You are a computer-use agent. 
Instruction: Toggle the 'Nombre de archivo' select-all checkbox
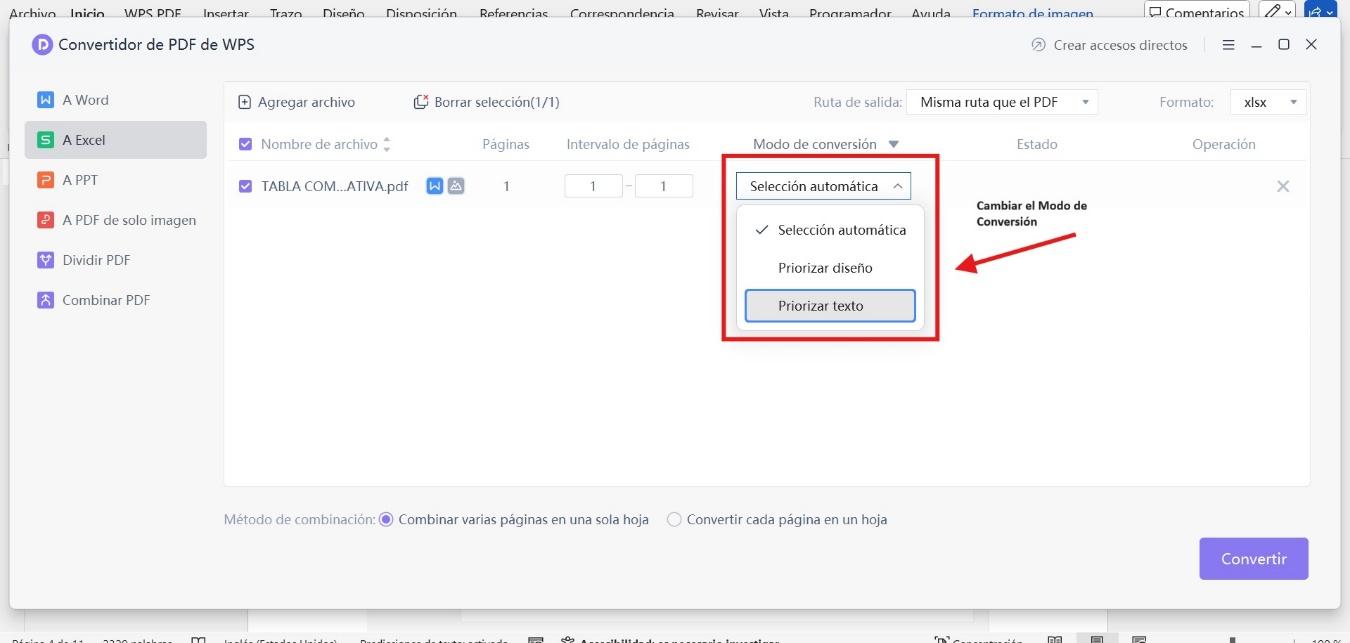[x=245, y=144]
